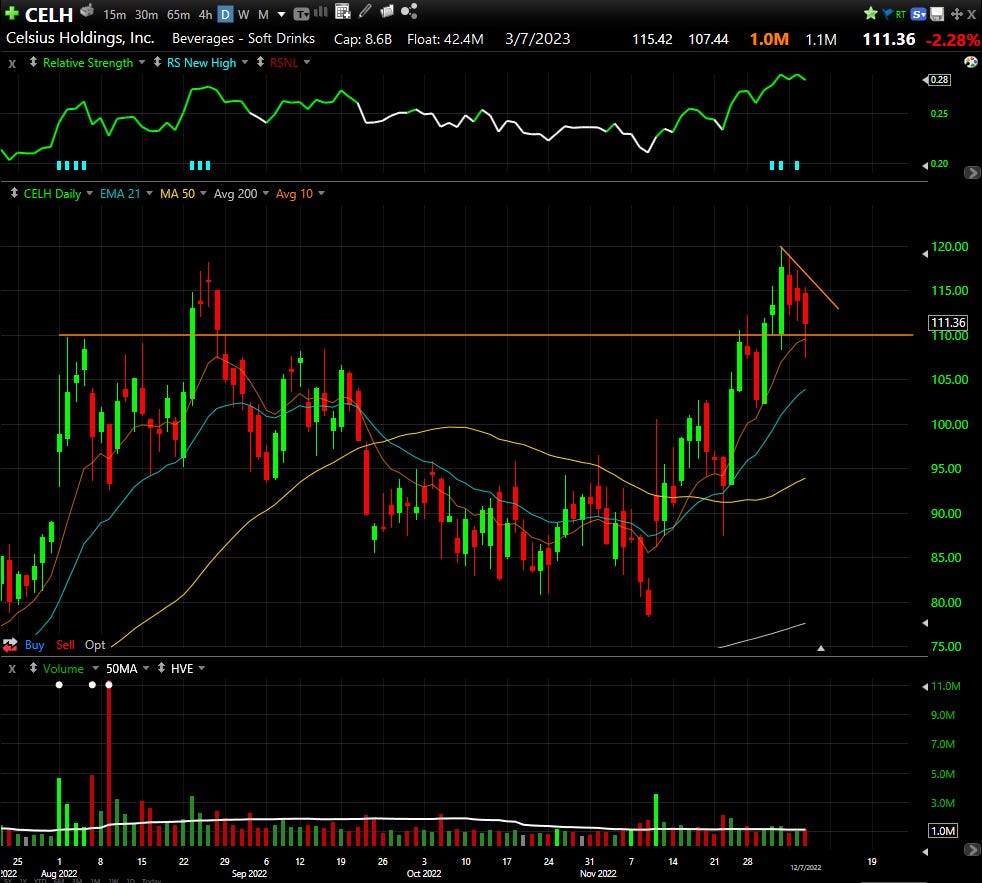Expand the HVE dropdown arrow

pyautogui.click(x=202, y=668)
